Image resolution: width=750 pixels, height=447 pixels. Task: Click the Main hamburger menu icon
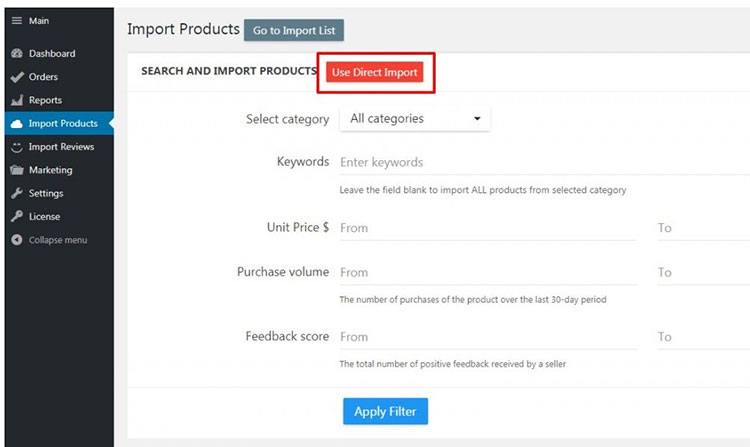(16, 21)
